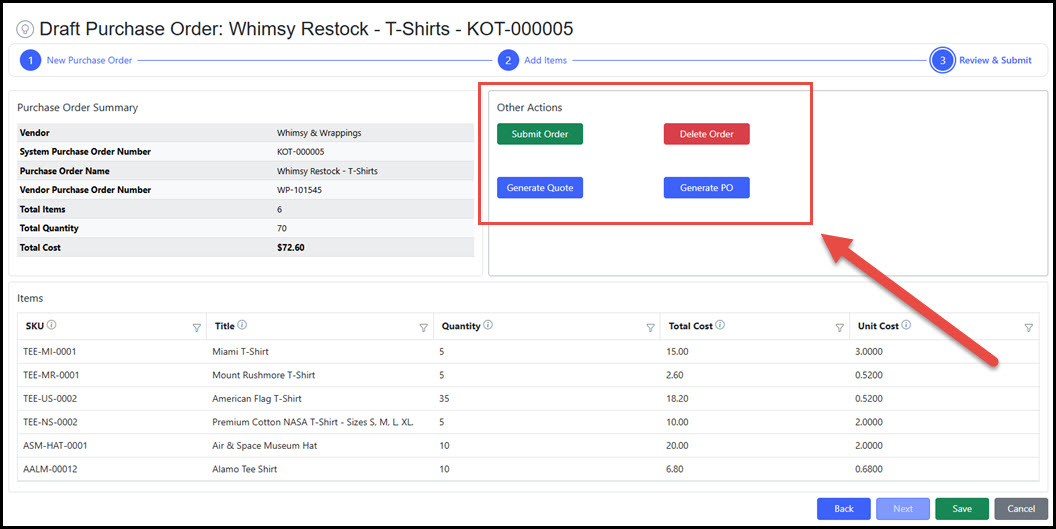Click the lightbulb icon beside the page title
This screenshot has height=529, width=1056.
pyautogui.click(x=25, y=30)
